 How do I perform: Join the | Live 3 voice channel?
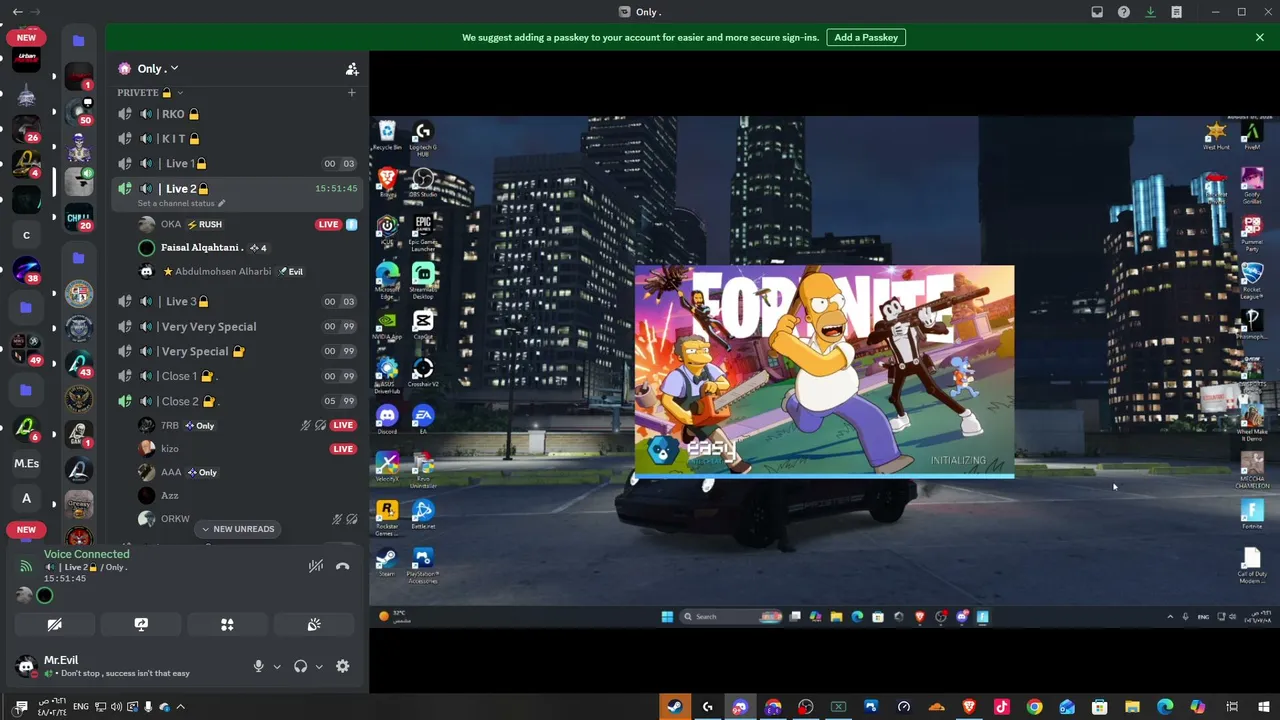(x=236, y=301)
